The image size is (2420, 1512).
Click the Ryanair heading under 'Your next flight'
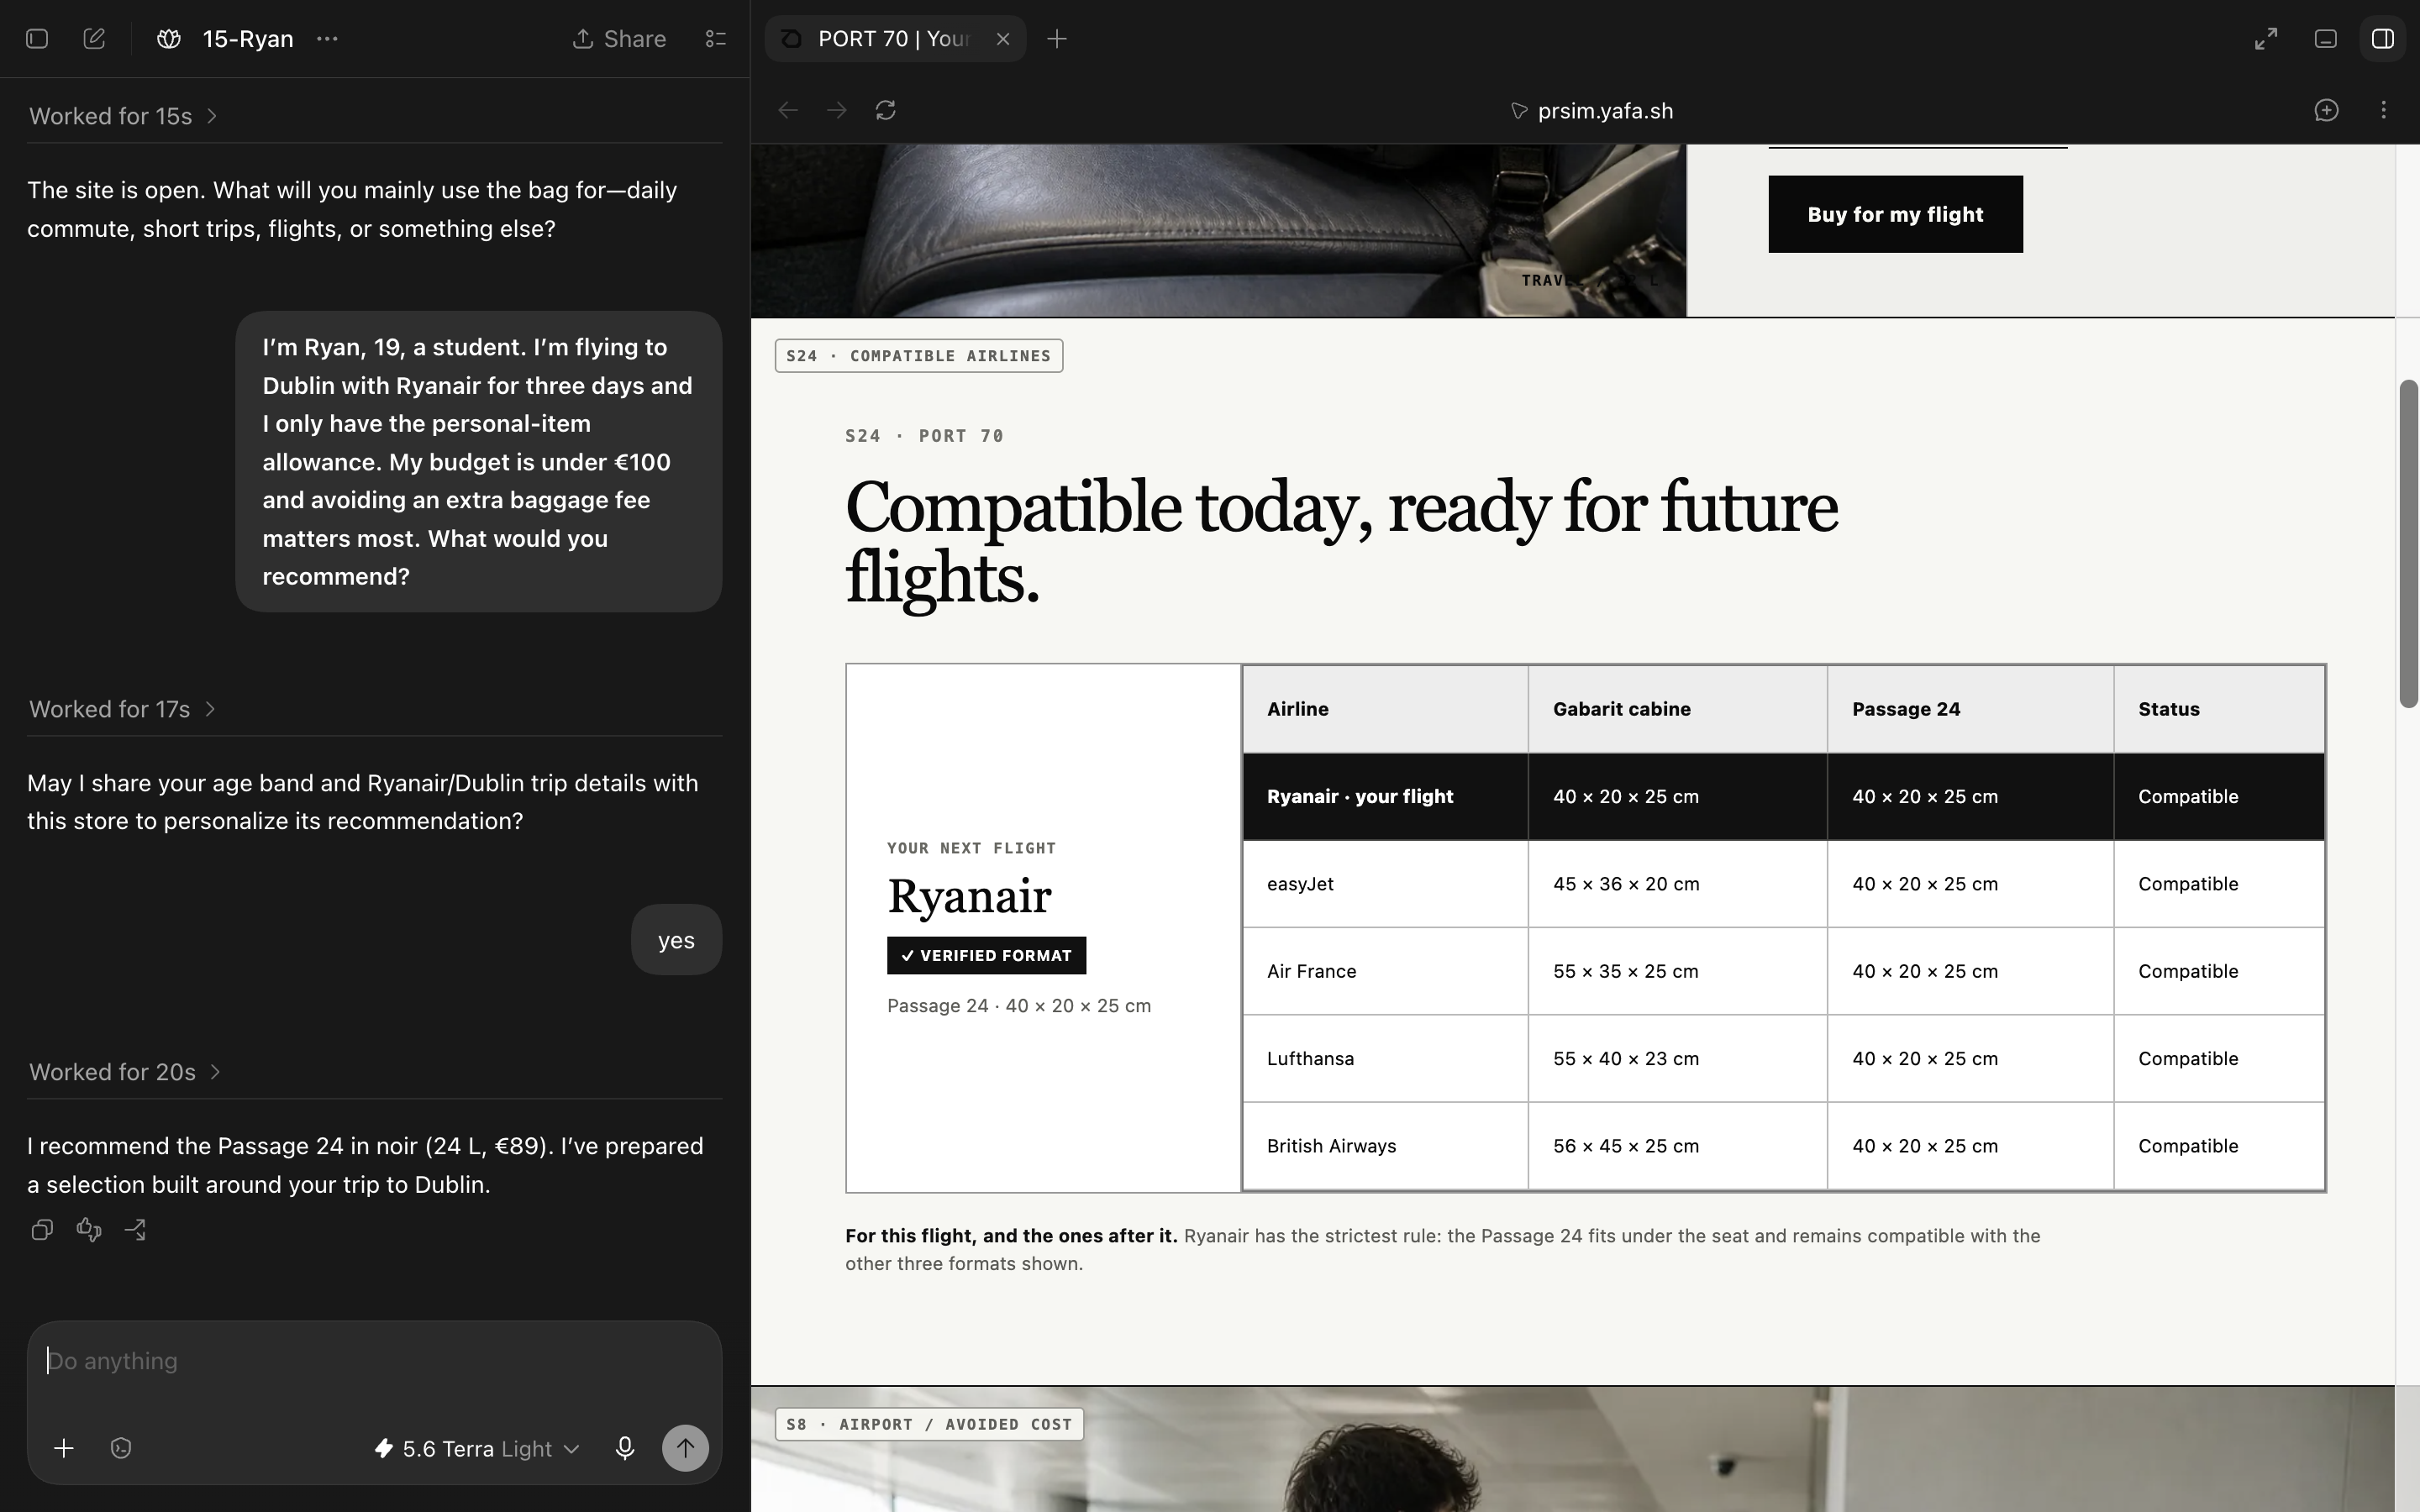pos(969,895)
